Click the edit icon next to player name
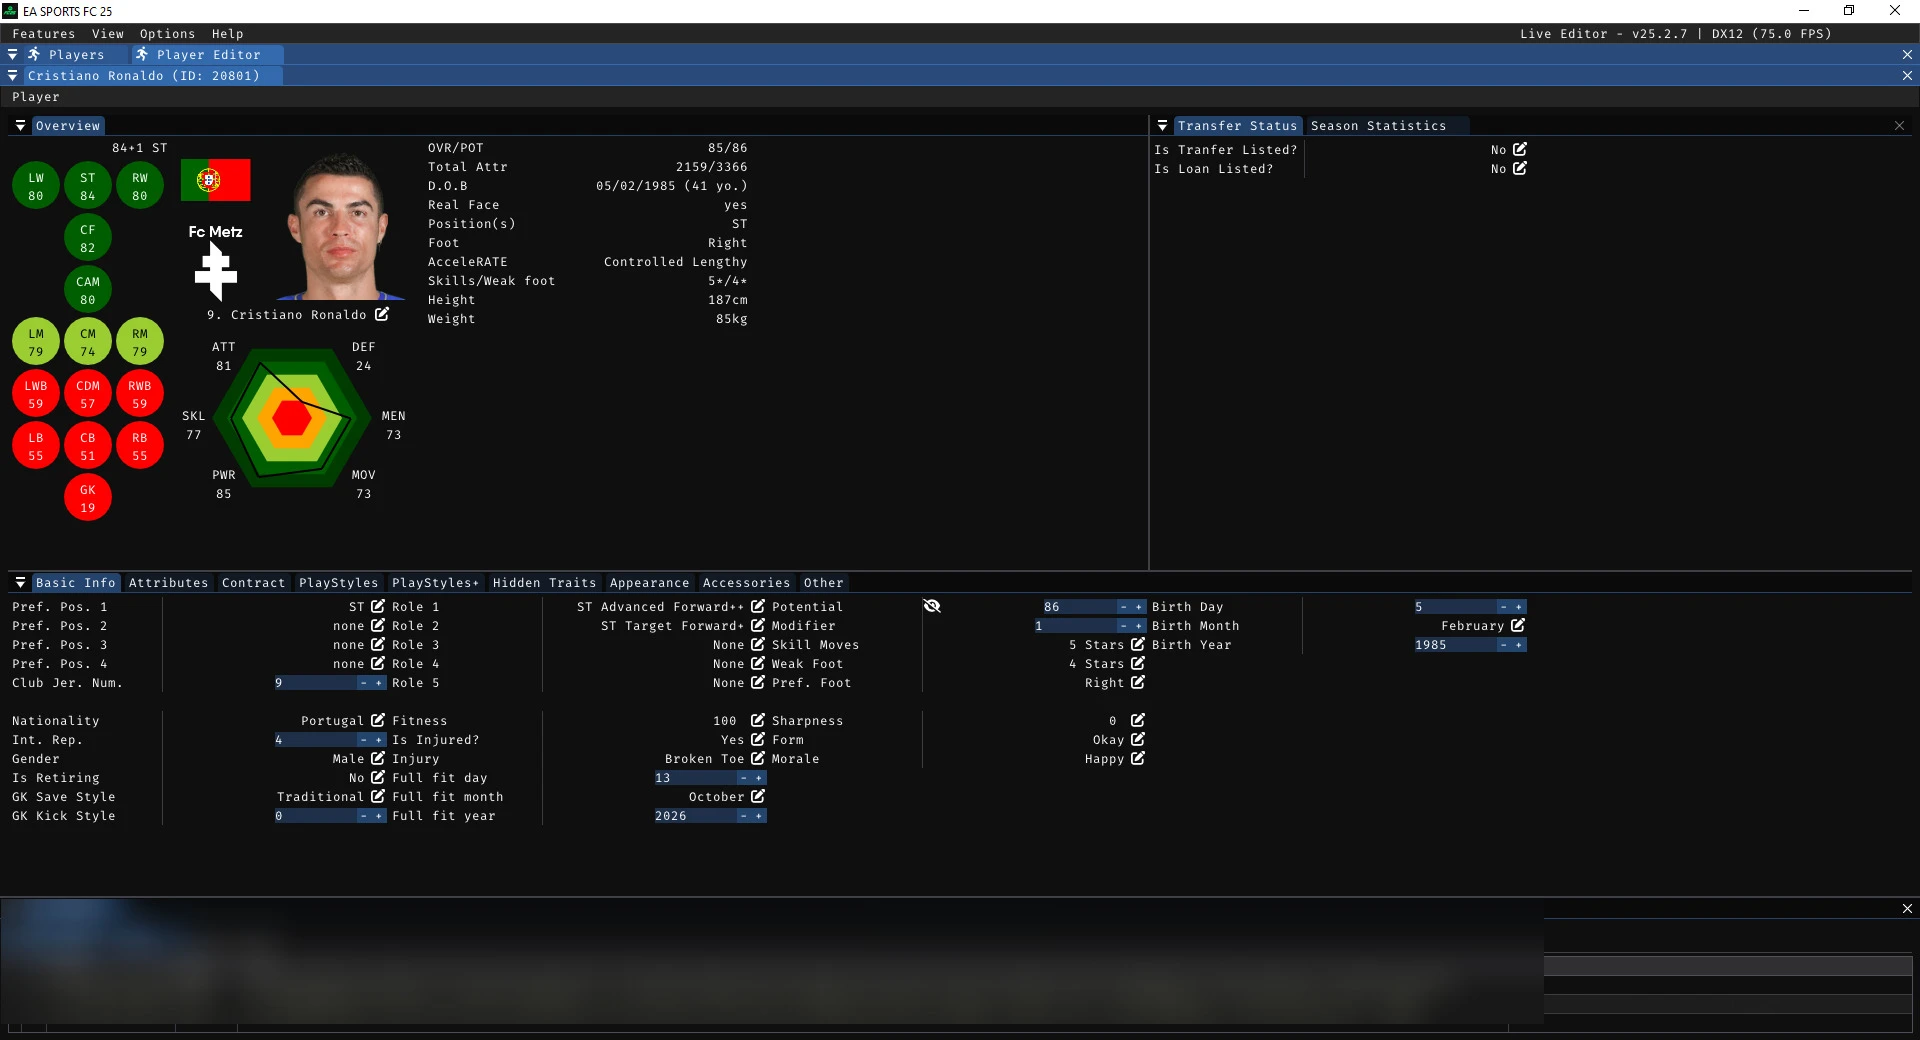This screenshot has height=1040, width=1920. coord(382,315)
